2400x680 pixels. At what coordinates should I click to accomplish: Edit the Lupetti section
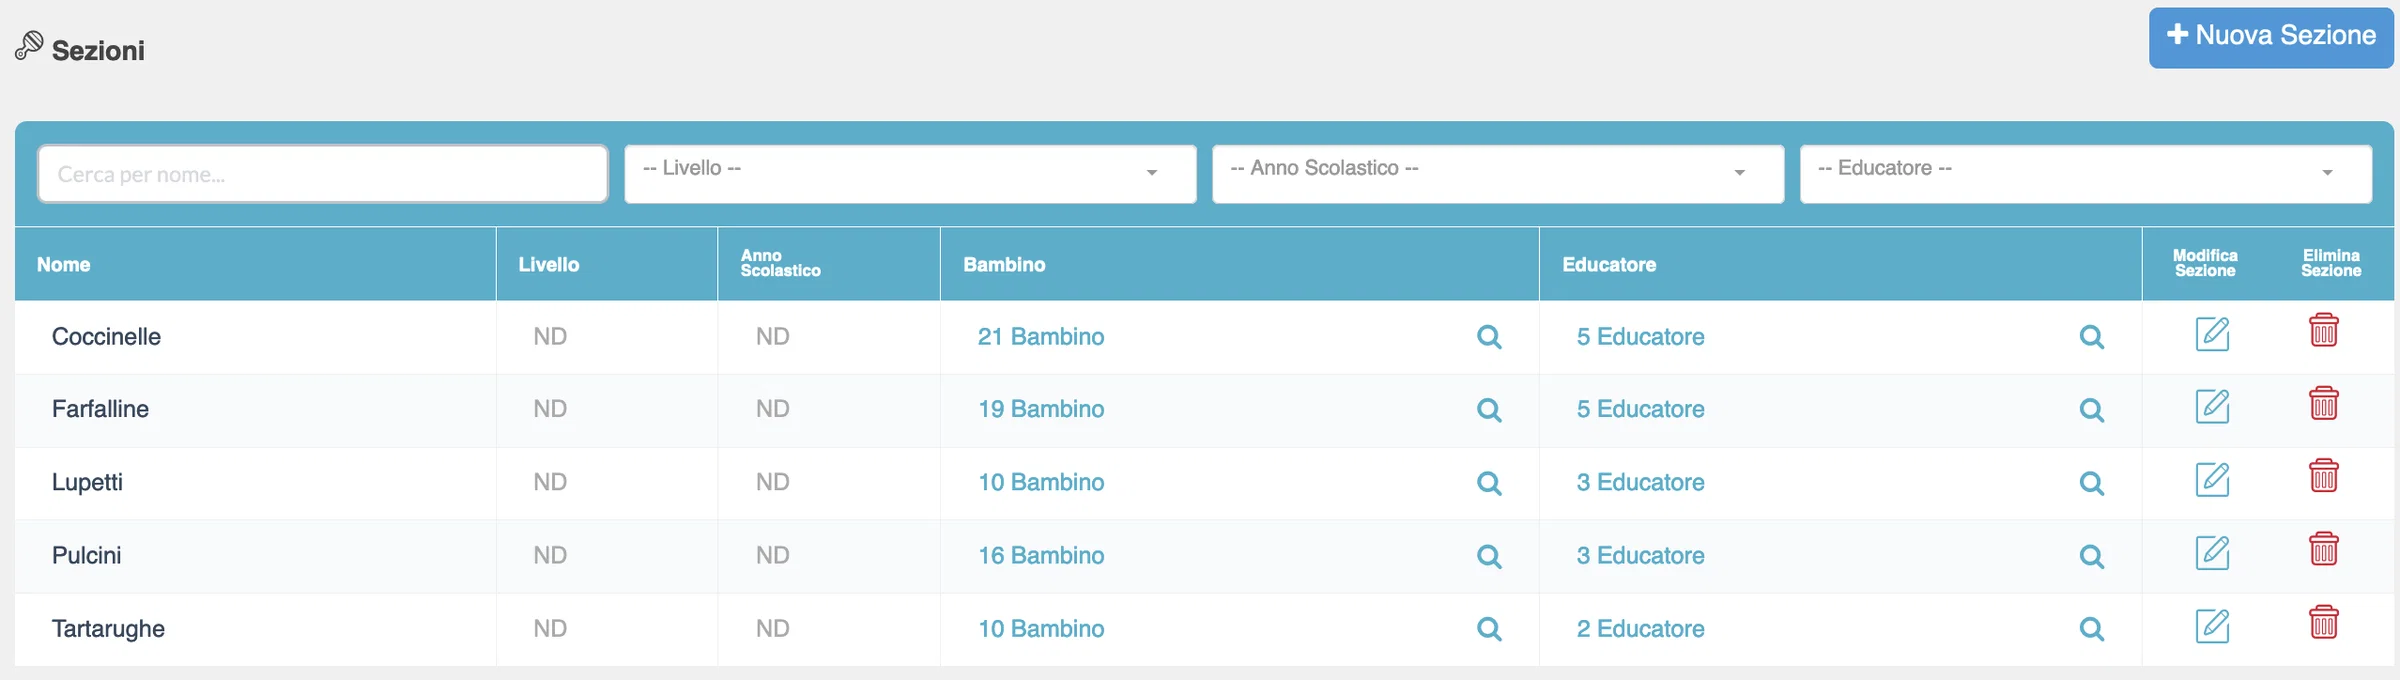[x=2212, y=480]
